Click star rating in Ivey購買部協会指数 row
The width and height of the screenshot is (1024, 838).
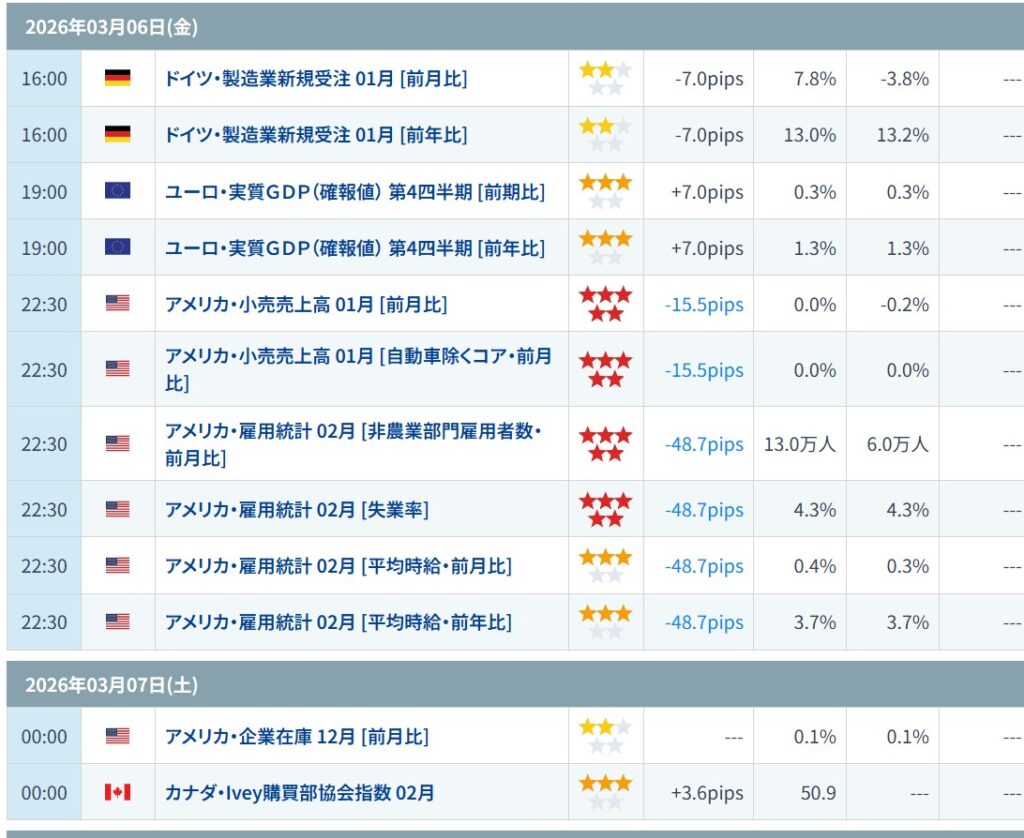[x=605, y=793]
